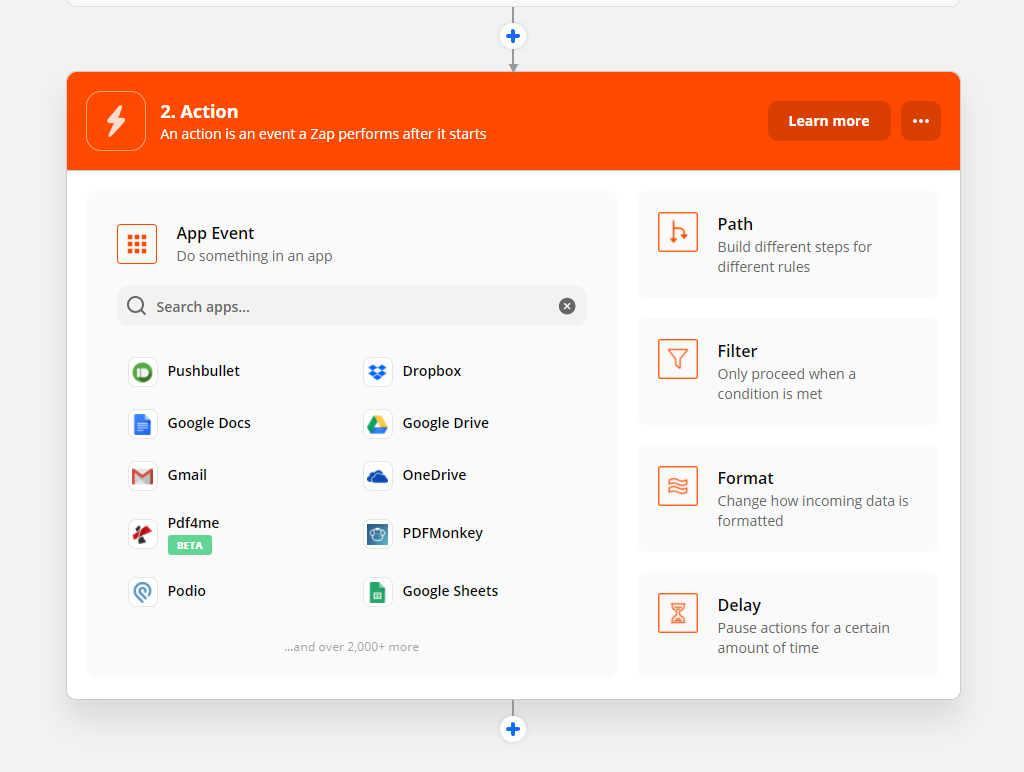The height and width of the screenshot is (772, 1024).
Task: Click plus button below Action card
Action: tap(513, 729)
